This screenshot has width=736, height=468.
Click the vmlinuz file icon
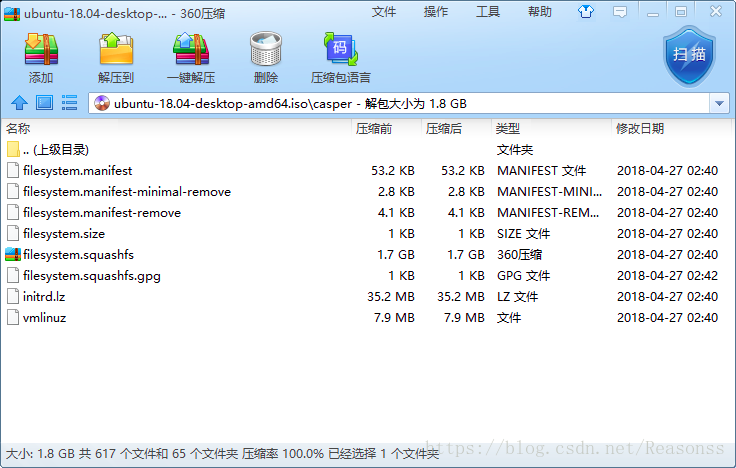pos(13,317)
